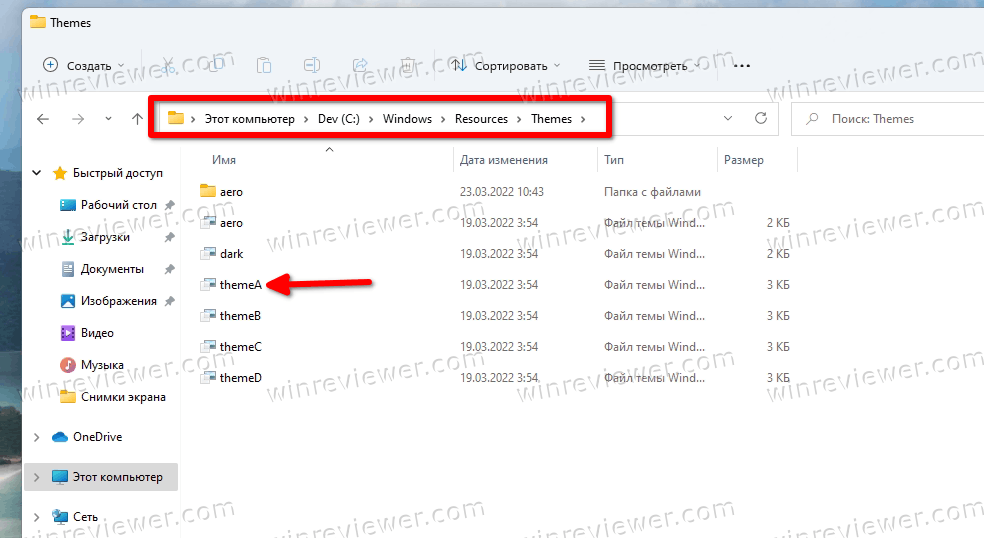Refresh the folder view

pyautogui.click(x=761, y=119)
